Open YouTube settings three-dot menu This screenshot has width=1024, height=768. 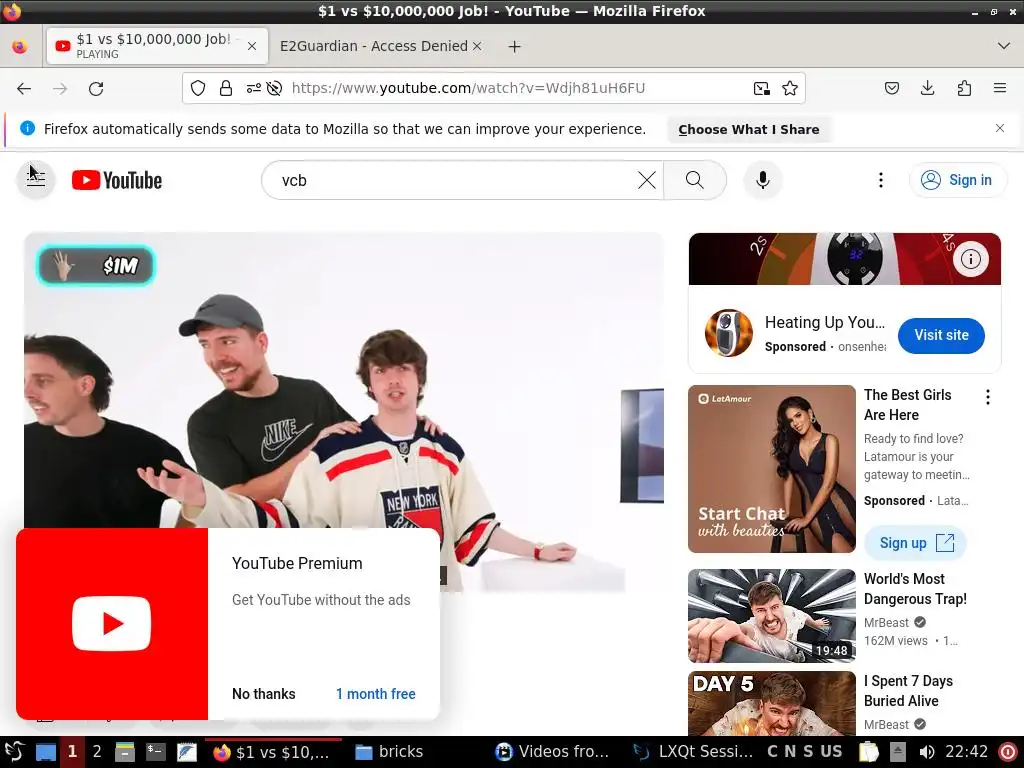[880, 180]
